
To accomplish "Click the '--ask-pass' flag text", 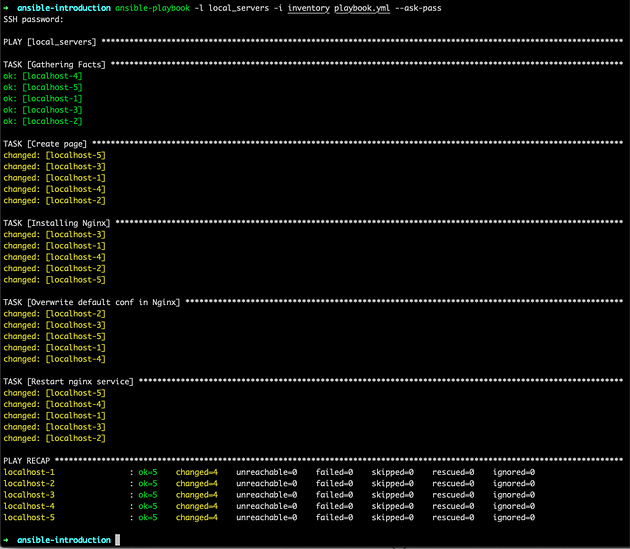I will (418, 8).
